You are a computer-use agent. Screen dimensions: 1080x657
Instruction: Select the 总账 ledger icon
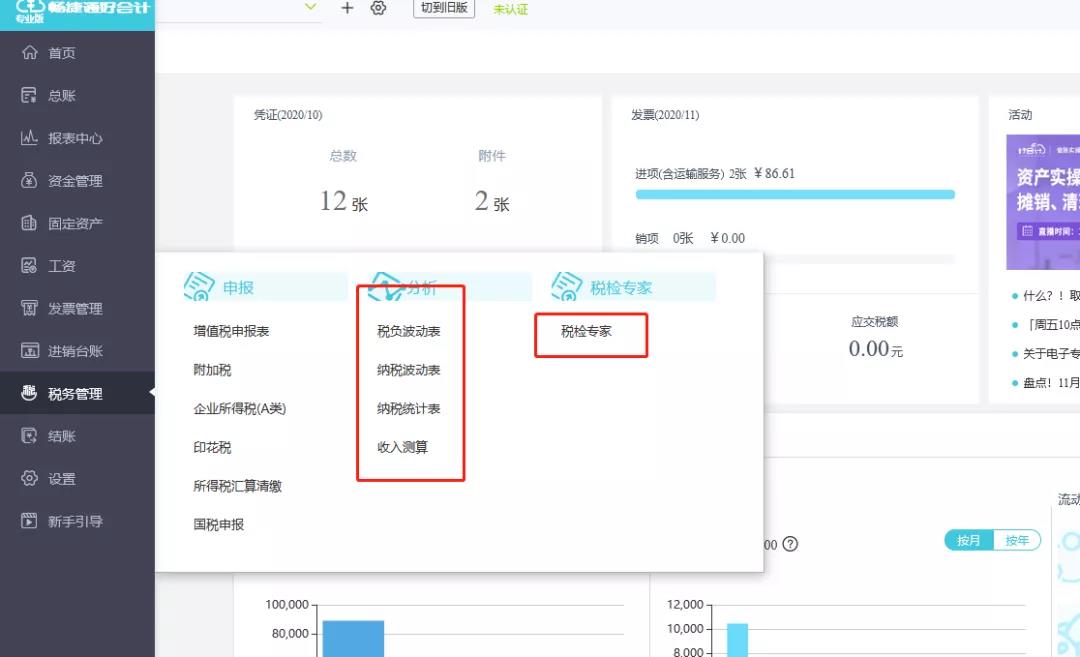(29, 95)
